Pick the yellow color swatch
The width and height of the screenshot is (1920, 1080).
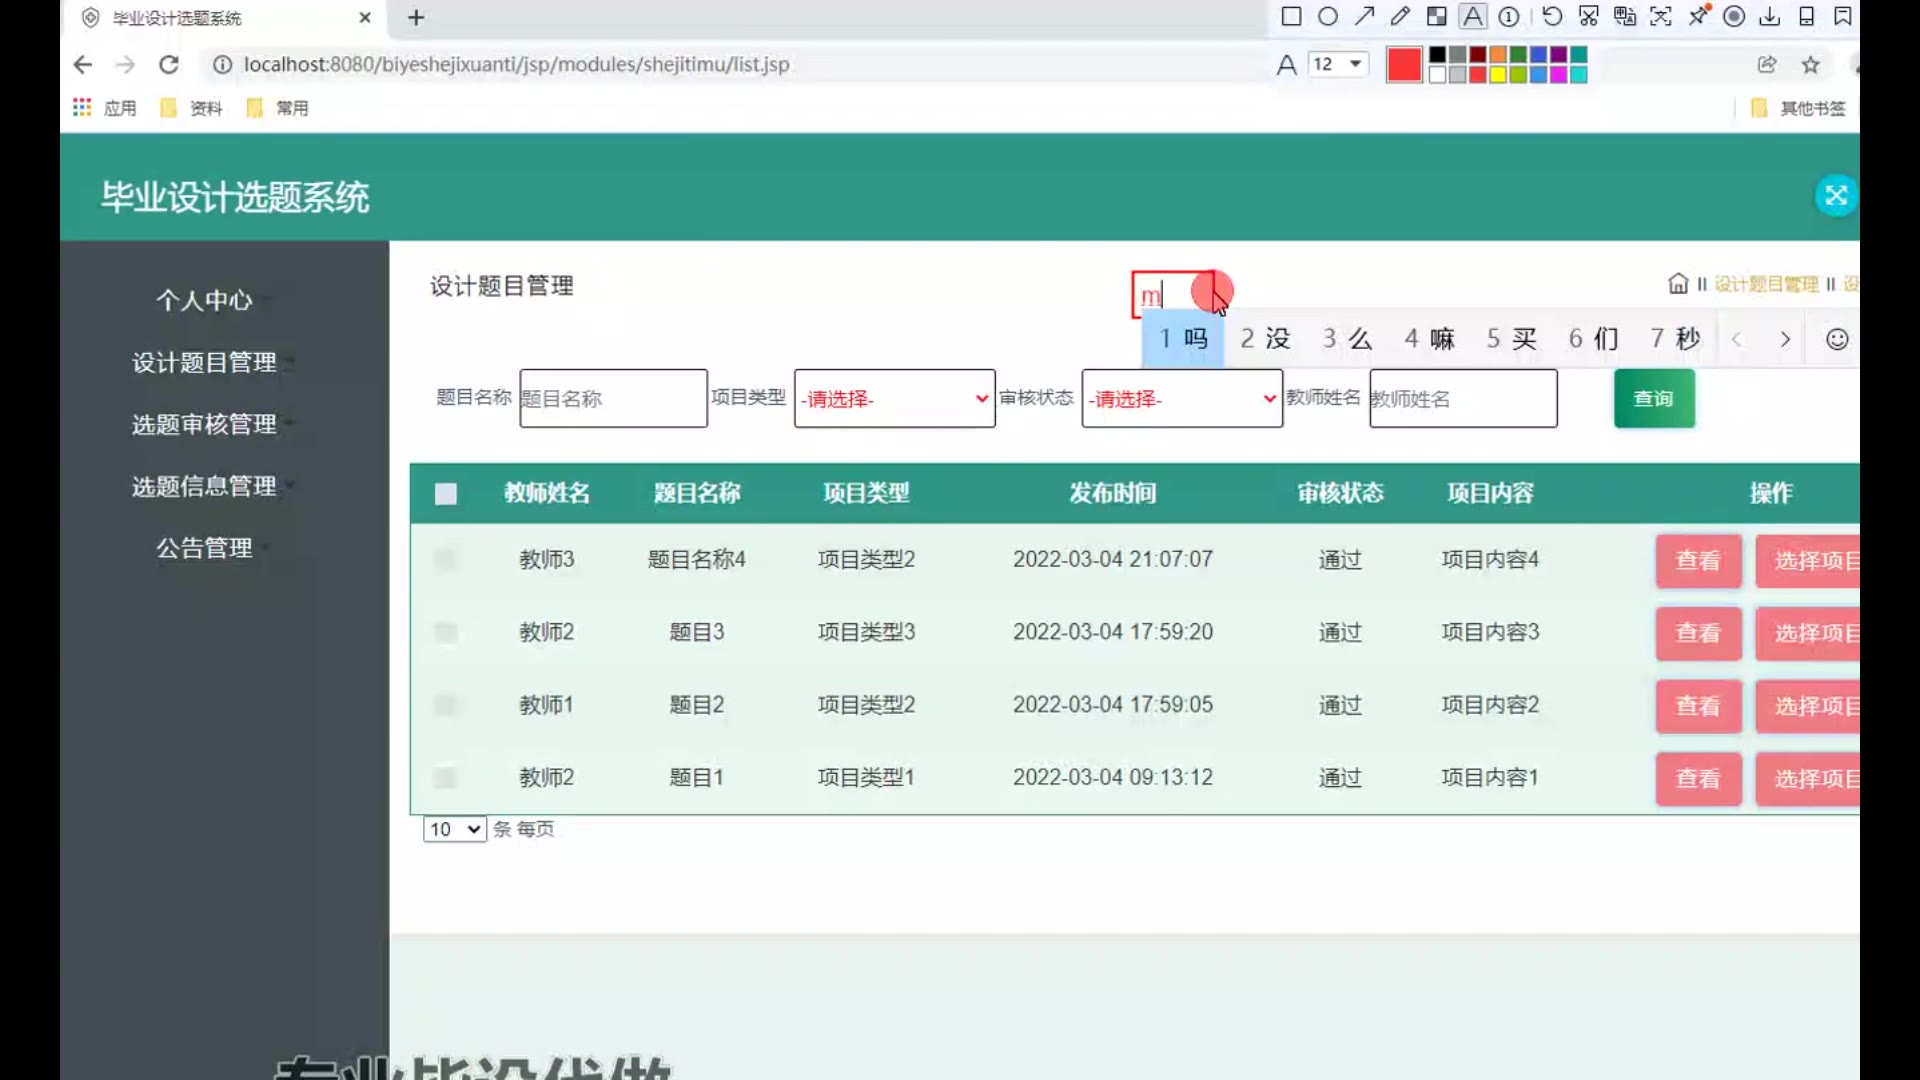pyautogui.click(x=1497, y=75)
